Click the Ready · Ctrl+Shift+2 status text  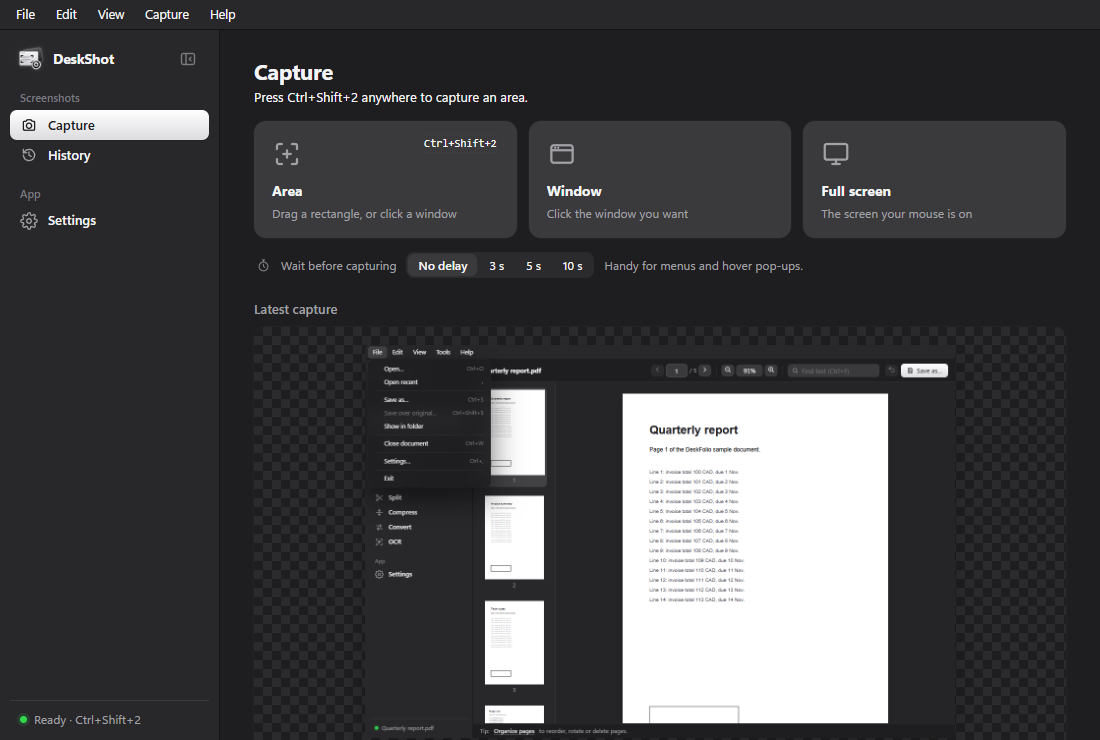(x=87, y=720)
